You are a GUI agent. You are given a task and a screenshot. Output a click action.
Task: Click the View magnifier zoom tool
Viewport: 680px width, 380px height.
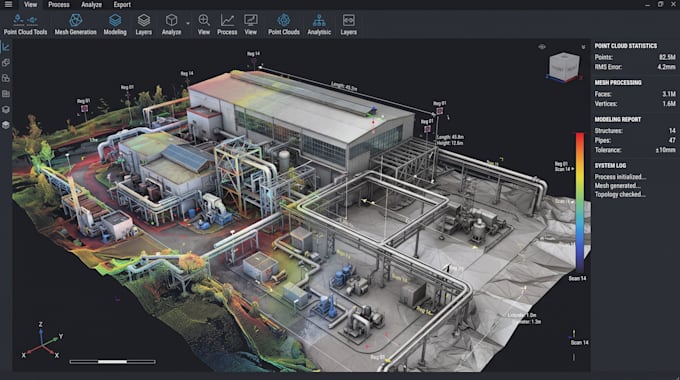204,25
